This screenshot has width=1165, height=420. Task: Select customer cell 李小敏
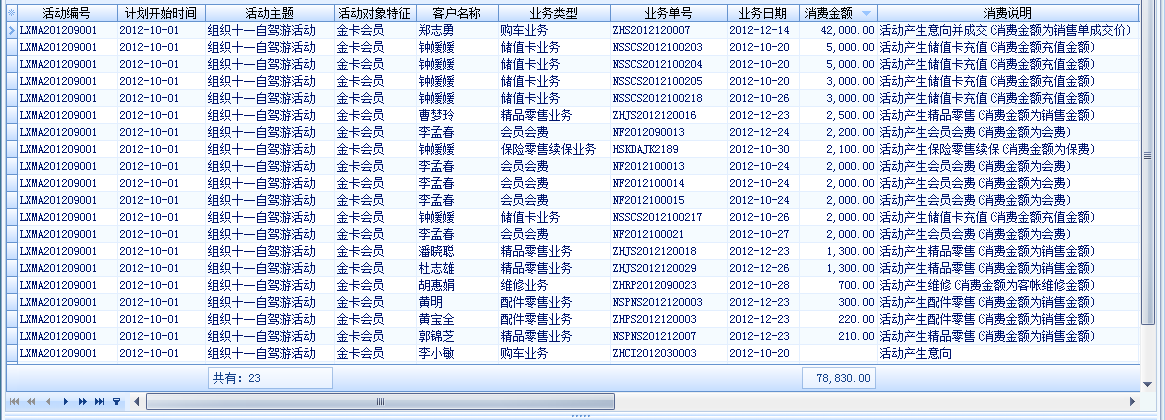[458, 354]
